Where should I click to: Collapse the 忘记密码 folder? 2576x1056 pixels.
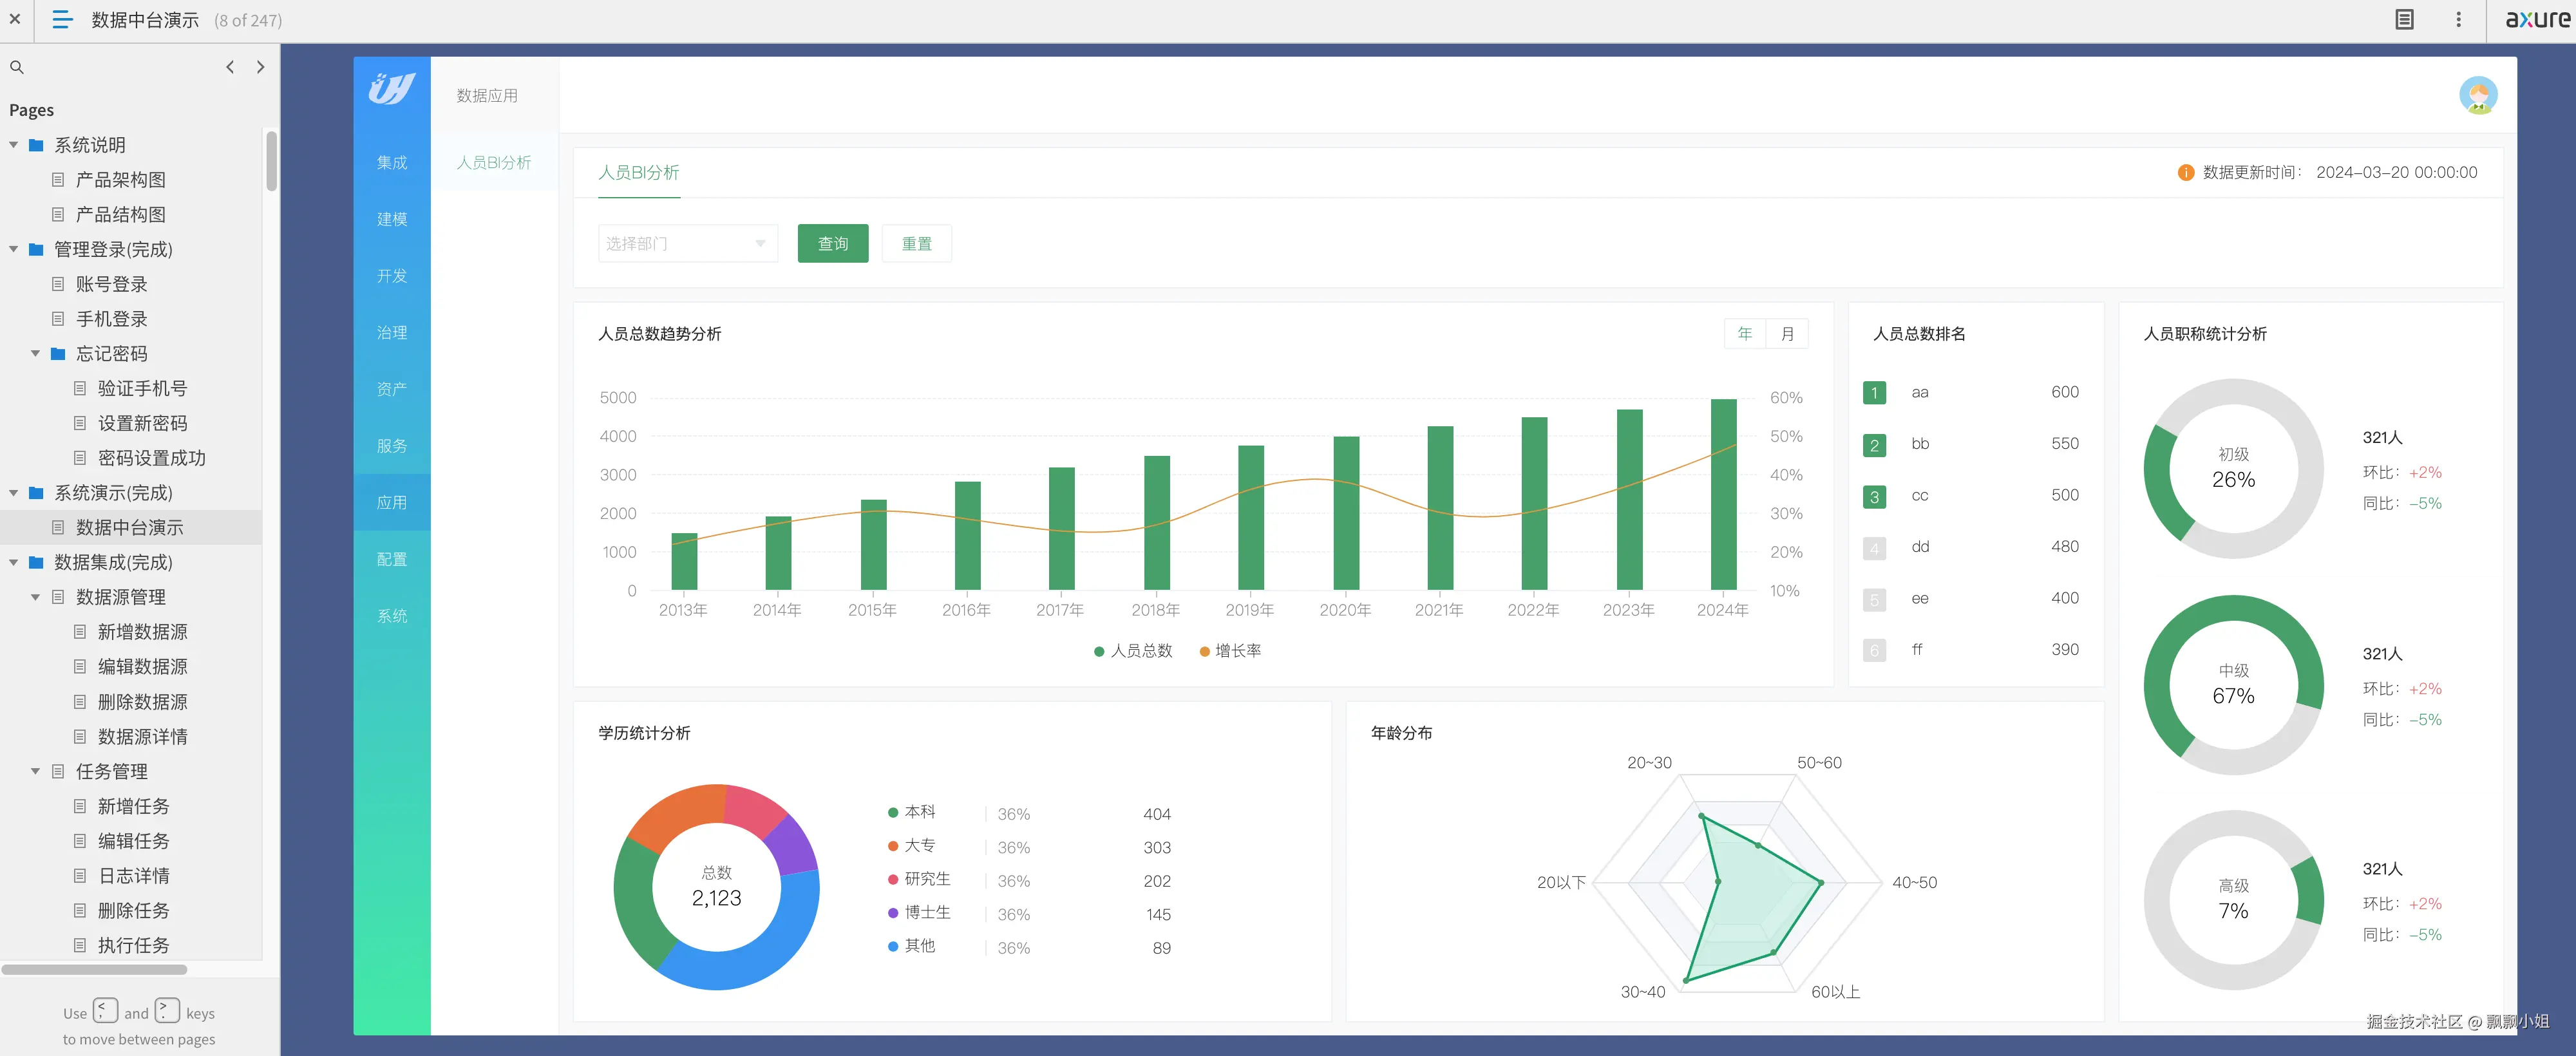pos(36,354)
